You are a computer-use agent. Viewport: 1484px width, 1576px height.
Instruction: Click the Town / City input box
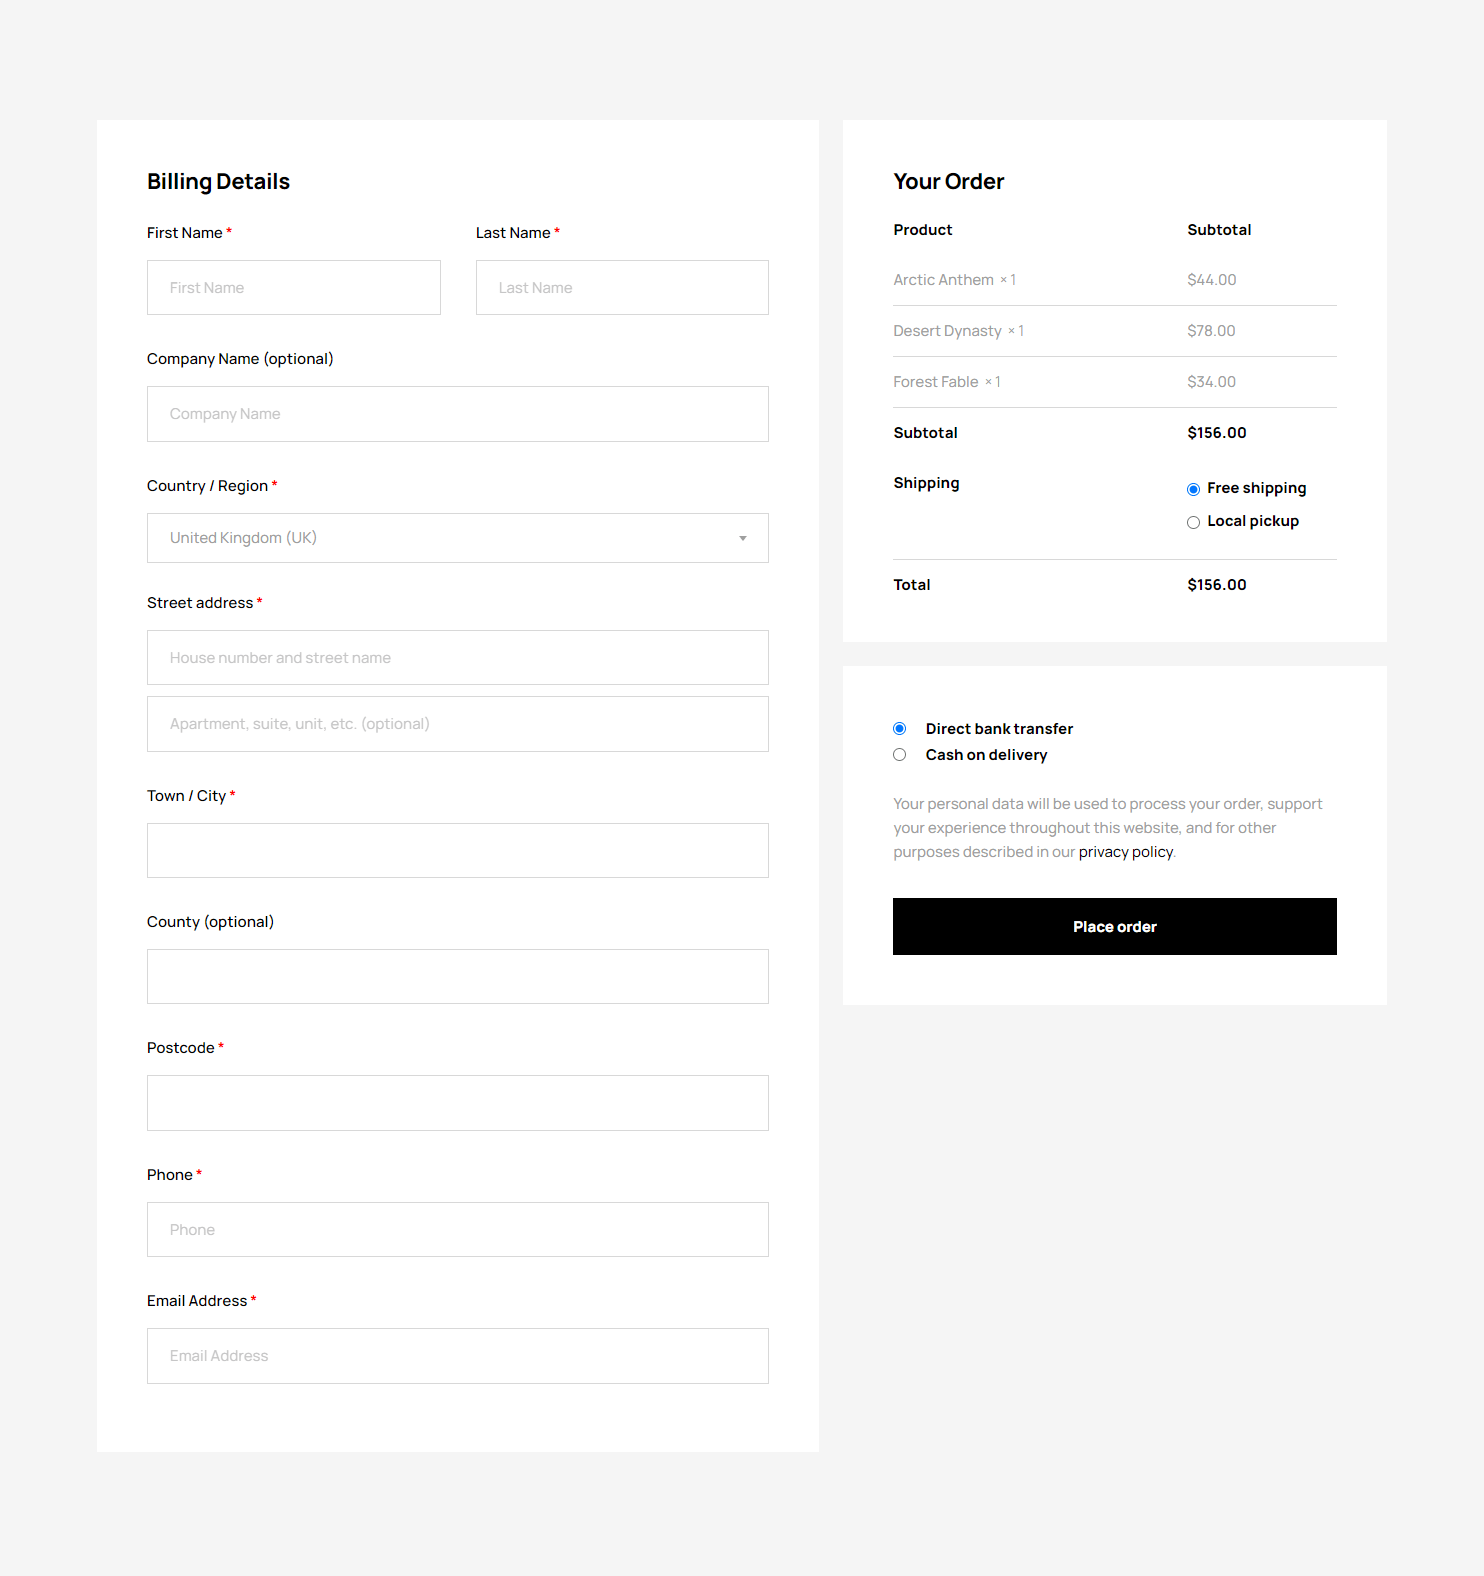pyautogui.click(x=457, y=851)
